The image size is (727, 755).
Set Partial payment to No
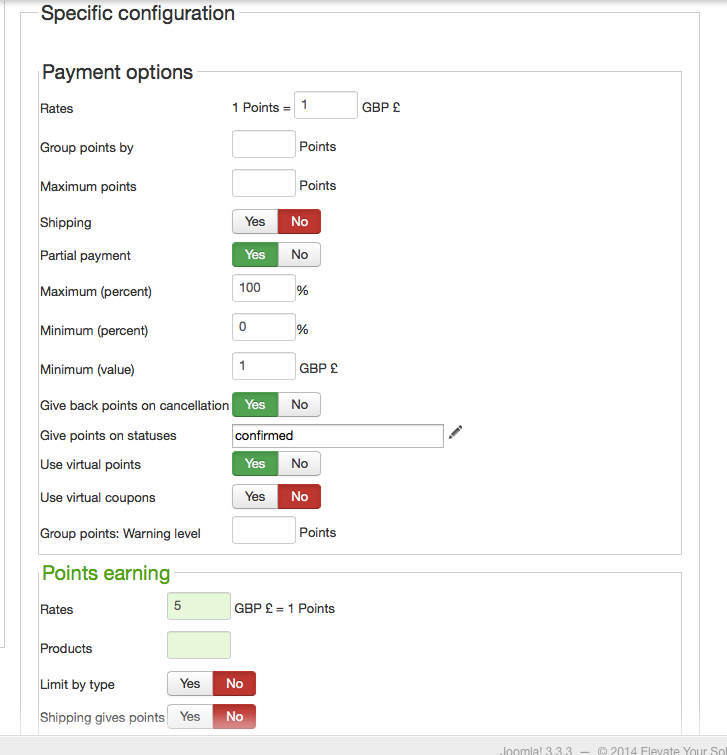click(x=299, y=255)
